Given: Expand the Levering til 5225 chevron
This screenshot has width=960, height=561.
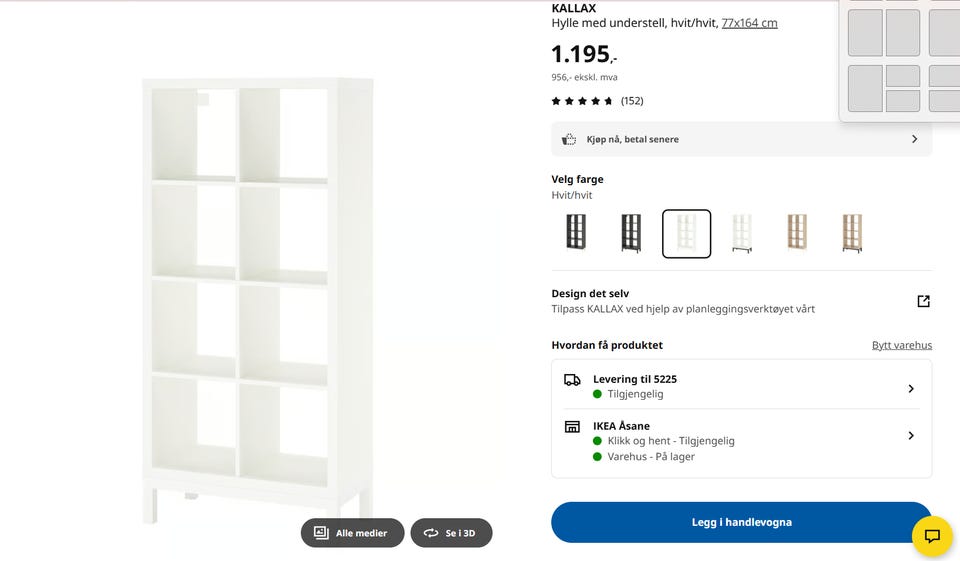Looking at the screenshot, I should (x=911, y=388).
